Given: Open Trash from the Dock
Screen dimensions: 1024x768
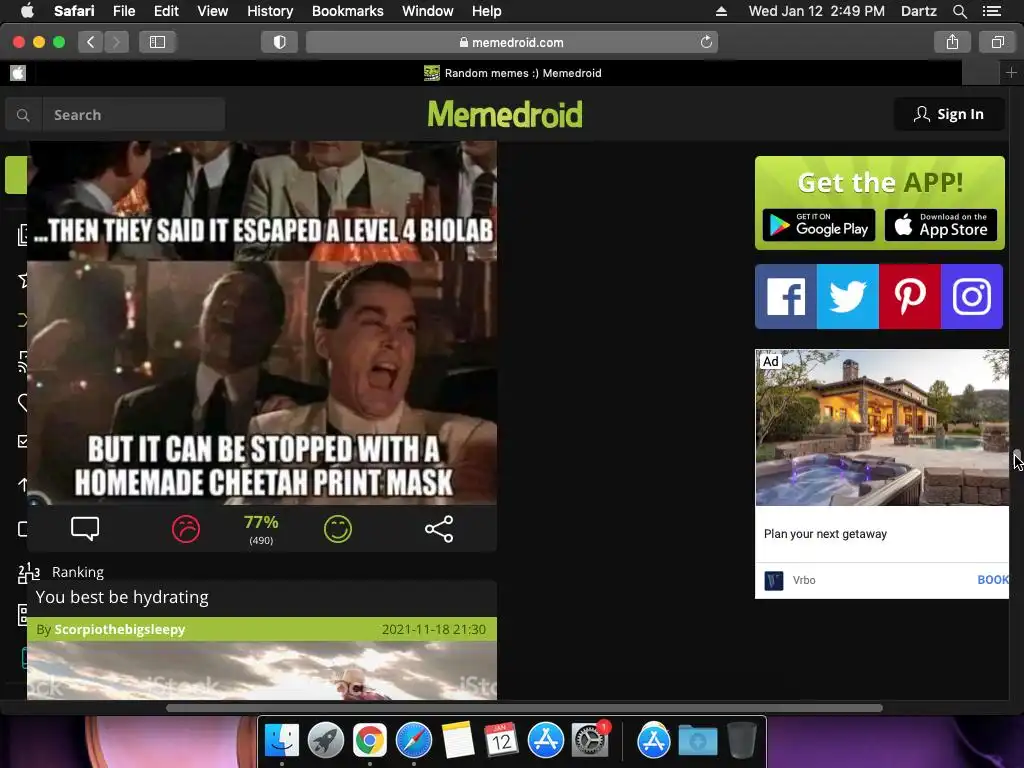Looking at the screenshot, I should pos(741,740).
